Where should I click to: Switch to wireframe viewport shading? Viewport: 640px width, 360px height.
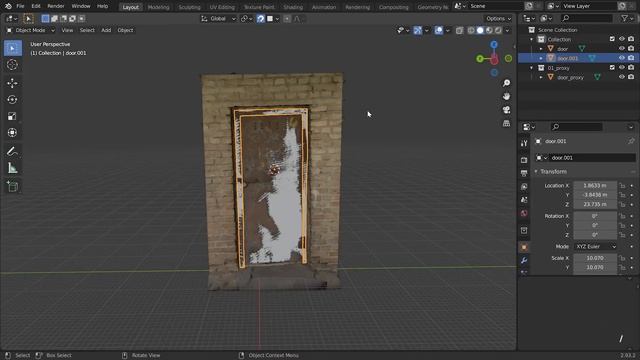[471, 30]
